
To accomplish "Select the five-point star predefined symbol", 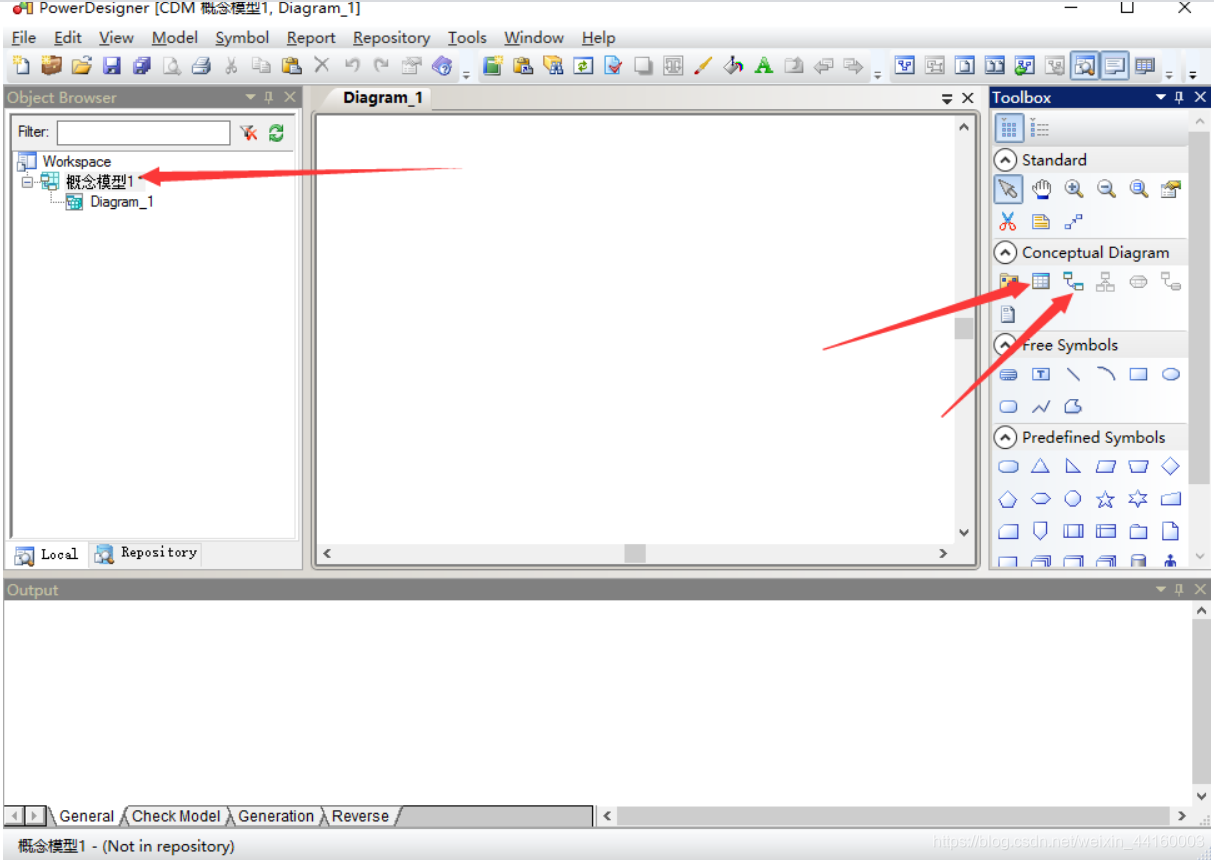I will tap(1105, 498).
